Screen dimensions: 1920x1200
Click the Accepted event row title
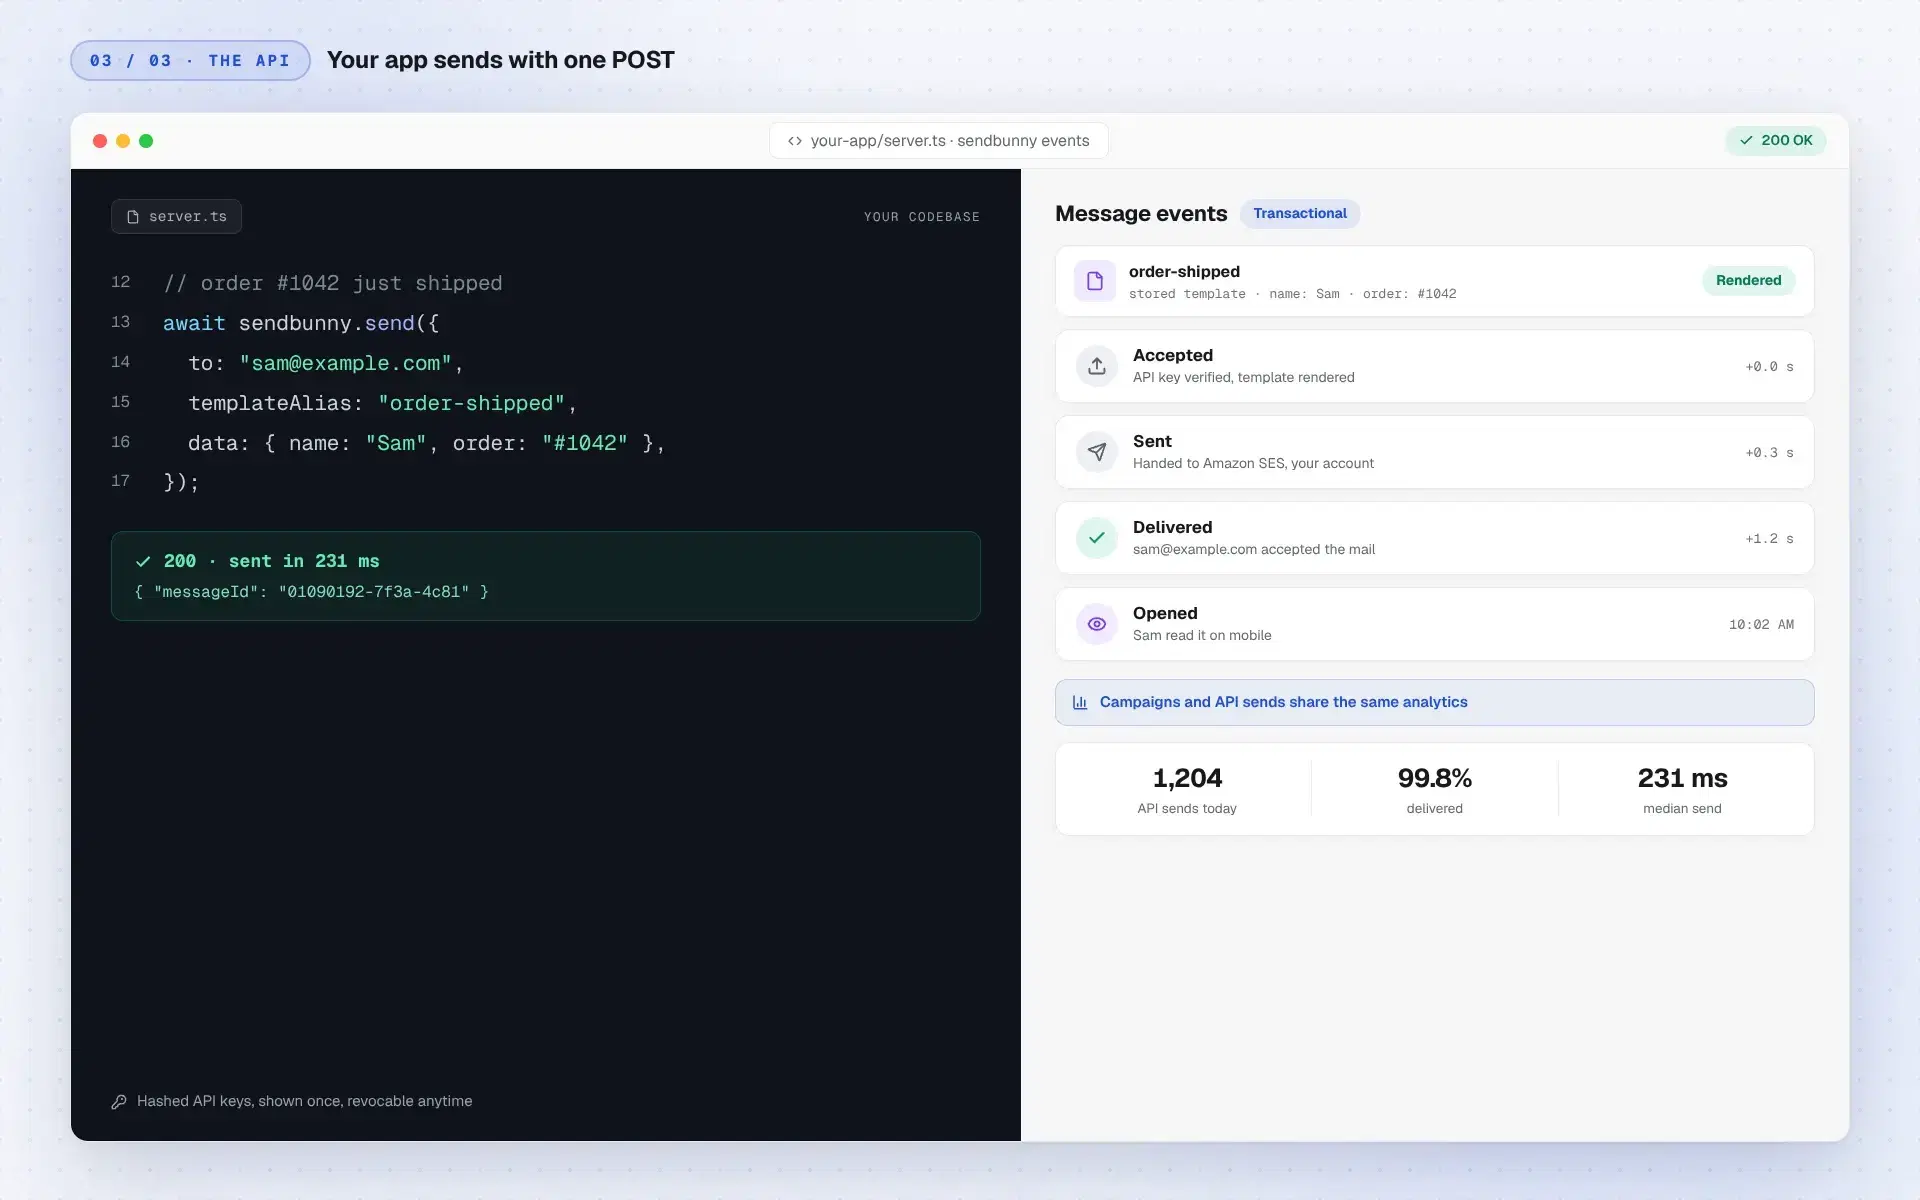1172,355
